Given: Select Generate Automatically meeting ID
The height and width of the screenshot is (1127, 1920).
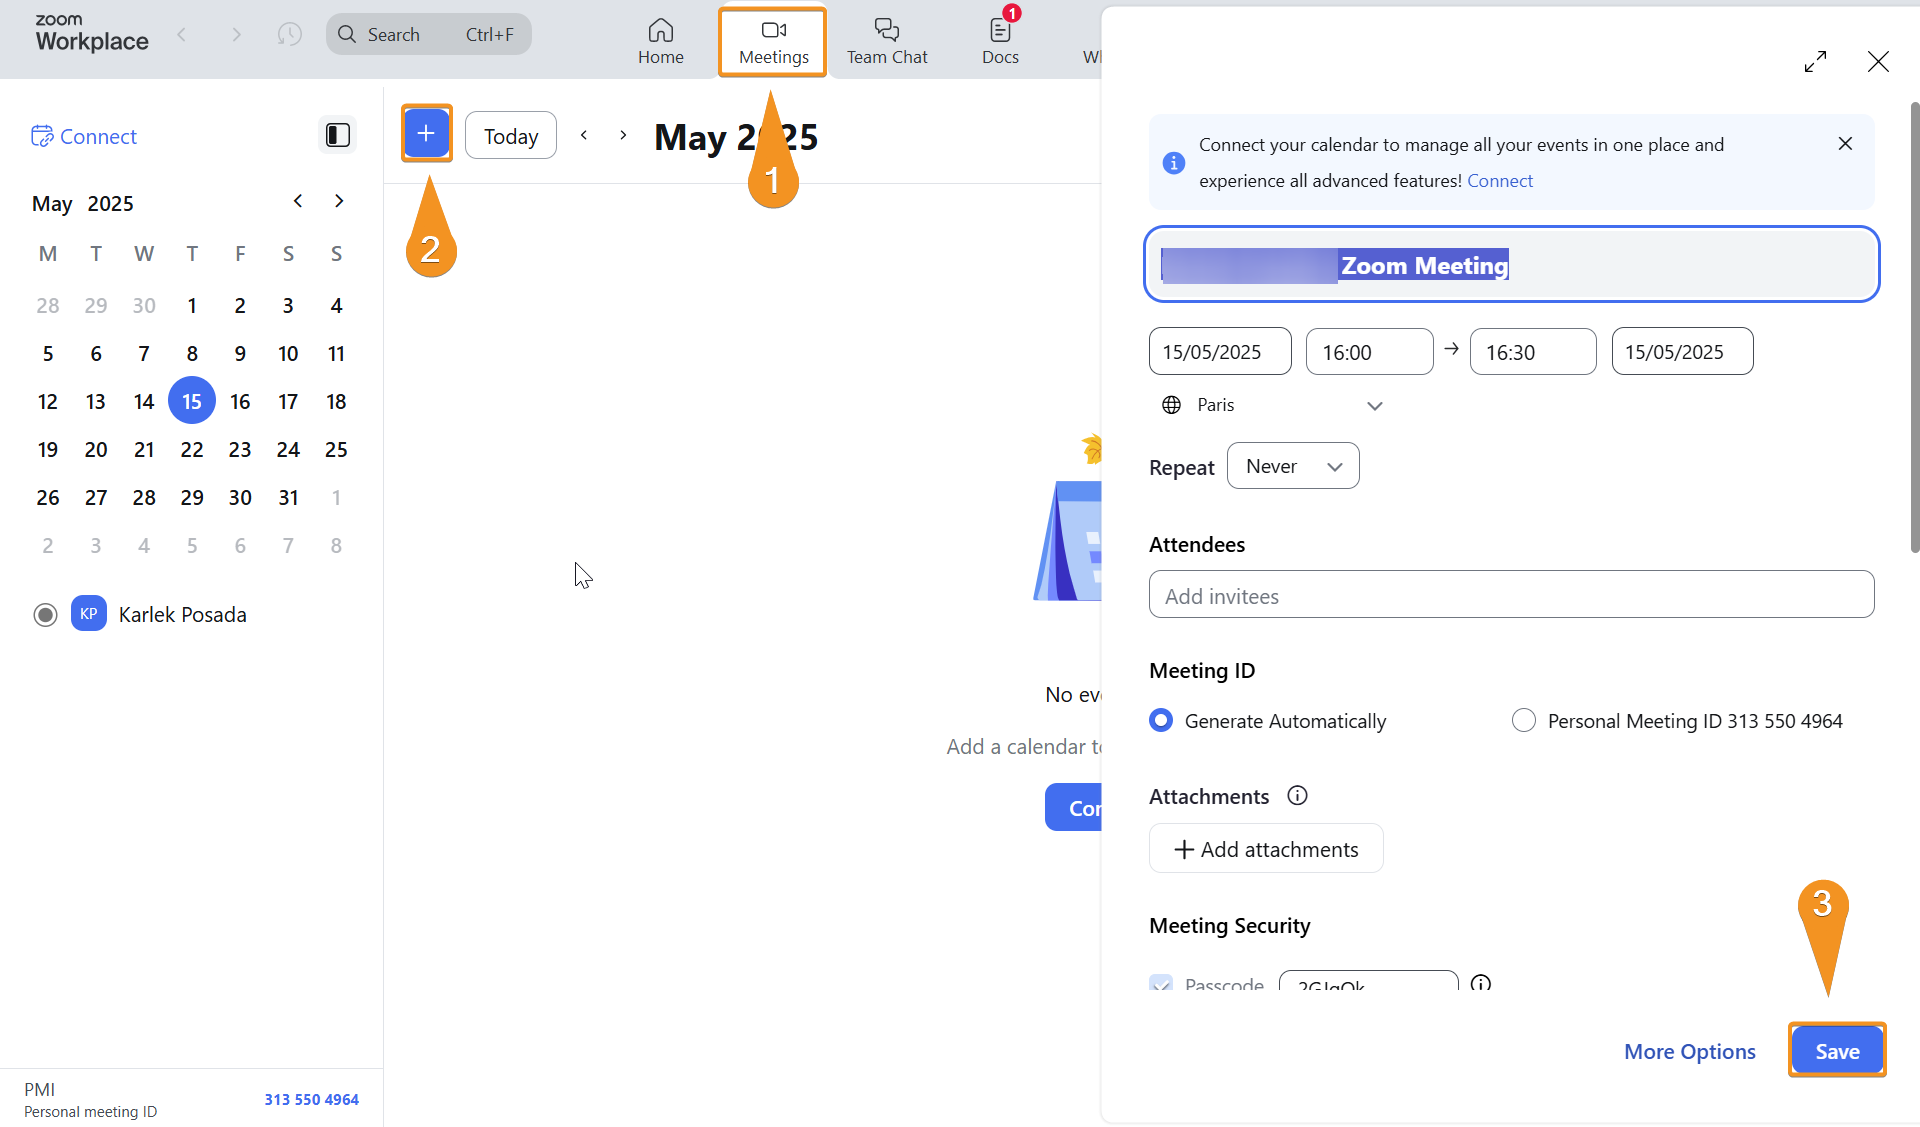Looking at the screenshot, I should click(x=1161, y=720).
